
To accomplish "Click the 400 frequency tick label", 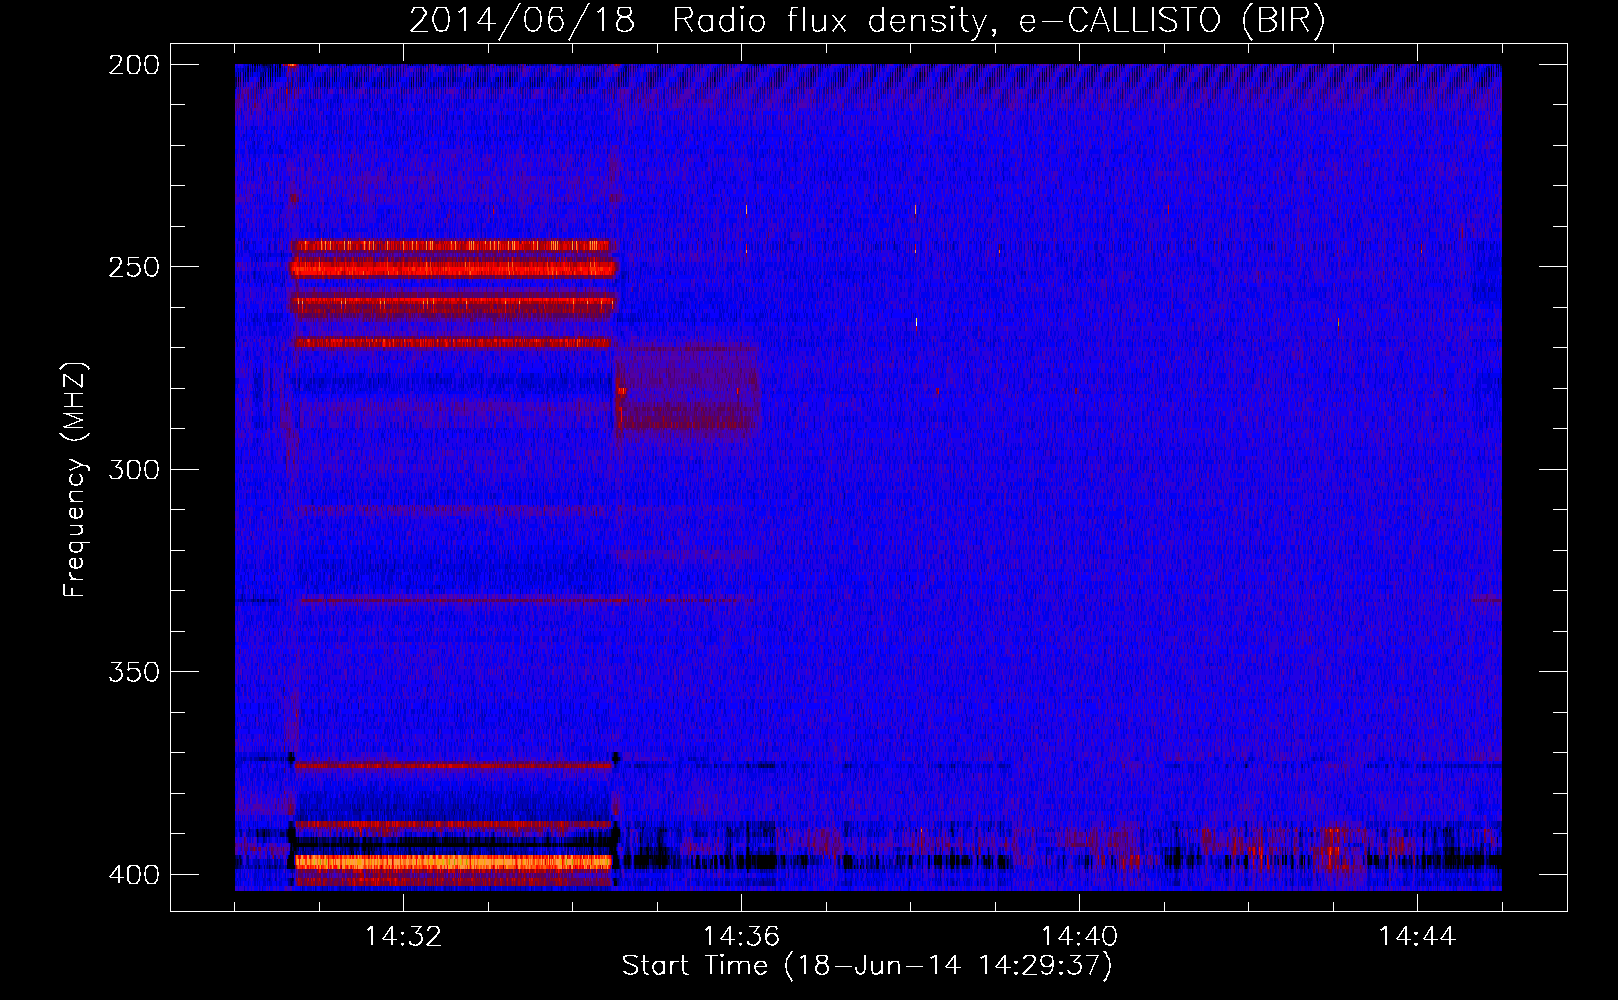I will (134, 874).
